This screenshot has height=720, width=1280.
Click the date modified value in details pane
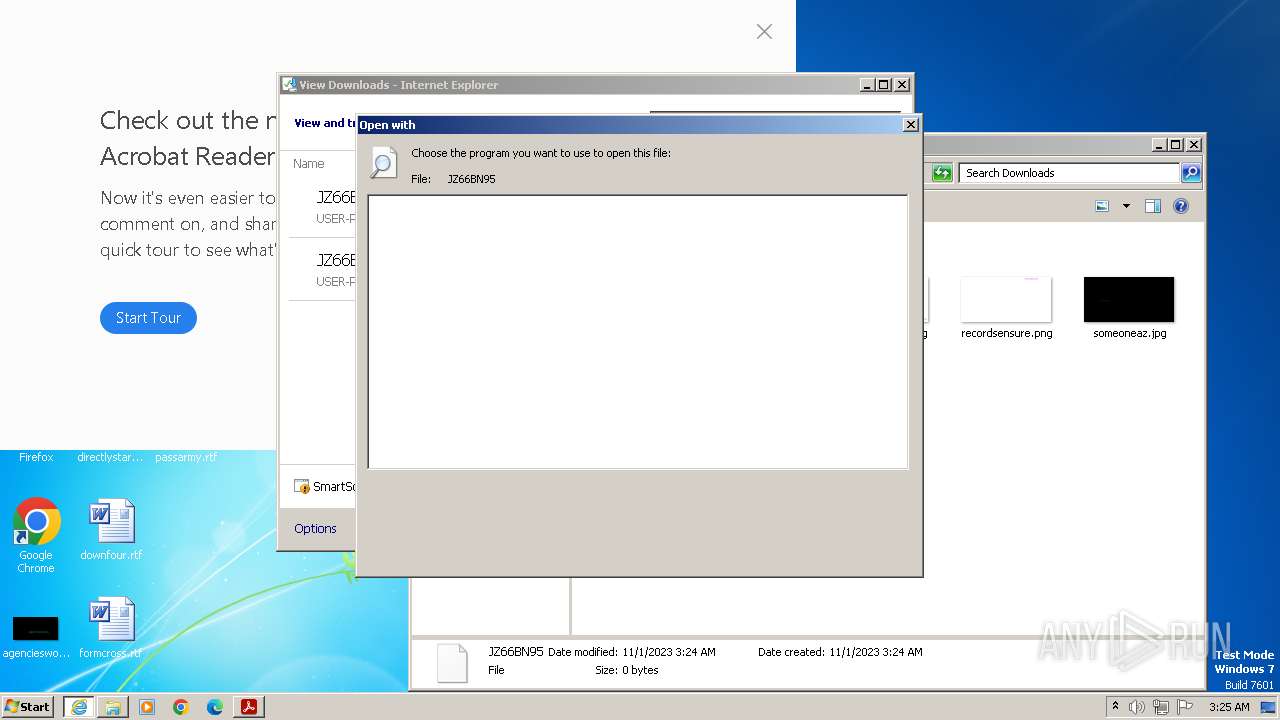click(669, 652)
